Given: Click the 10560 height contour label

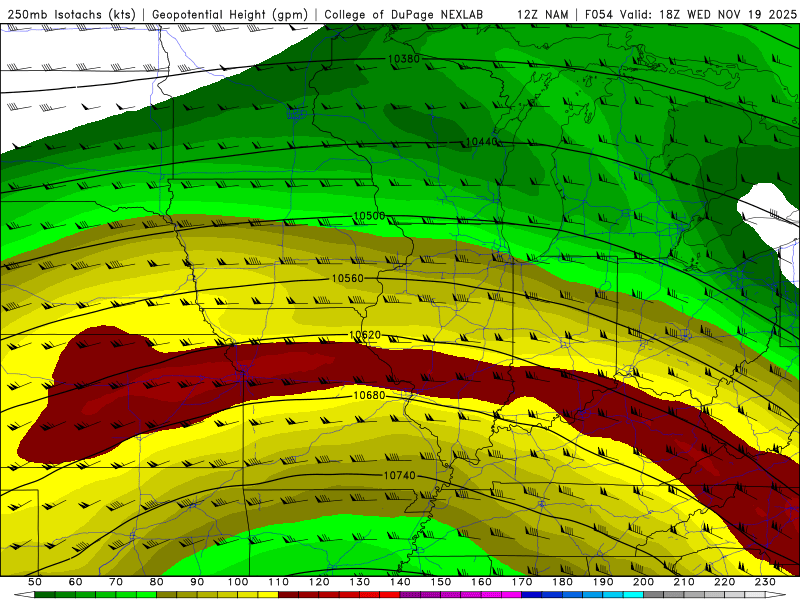Looking at the screenshot, I should (347, 278).
